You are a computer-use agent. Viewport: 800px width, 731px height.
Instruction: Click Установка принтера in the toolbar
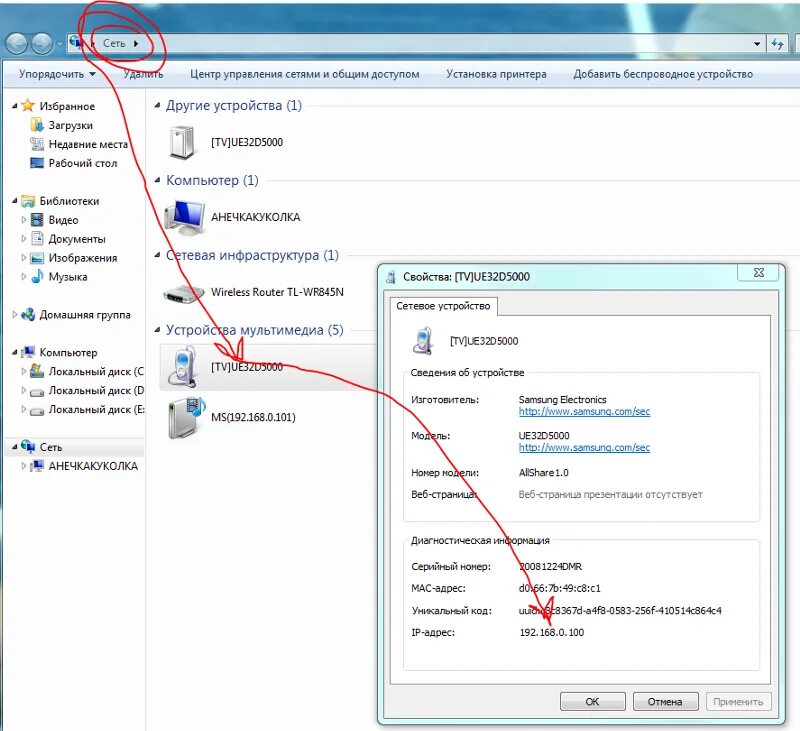[496, 74]
